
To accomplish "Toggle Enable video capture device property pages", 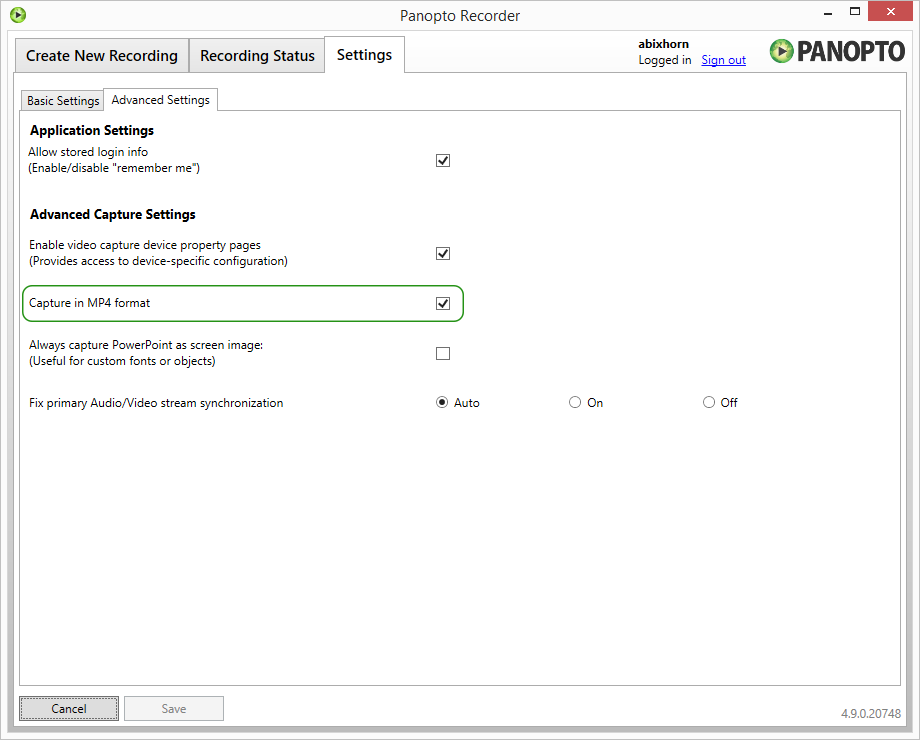I will 443,253.
